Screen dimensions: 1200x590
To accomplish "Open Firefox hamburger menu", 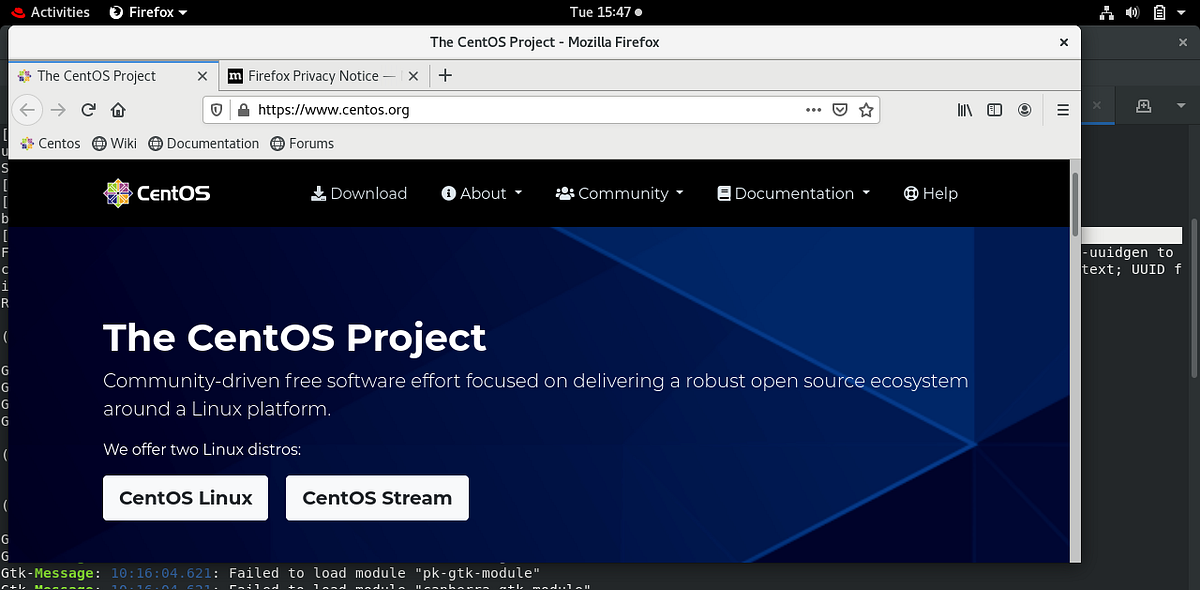I will click(x=1063, y=110).
